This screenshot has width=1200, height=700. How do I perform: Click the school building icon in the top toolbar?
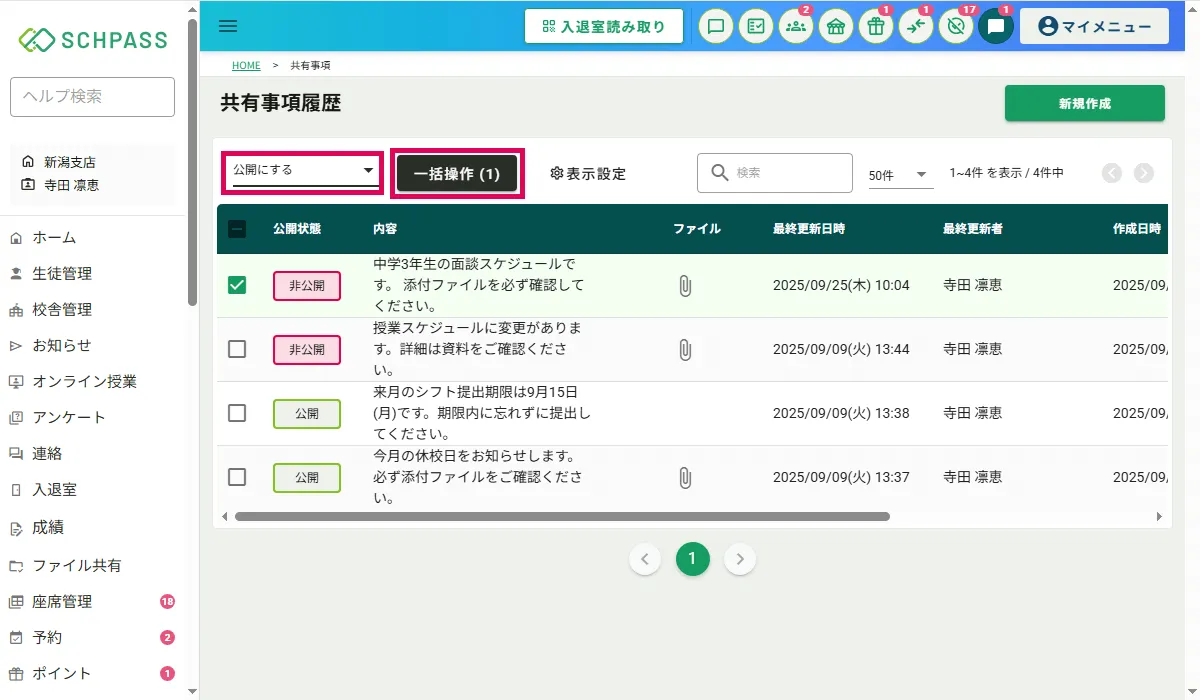[836, 27]
